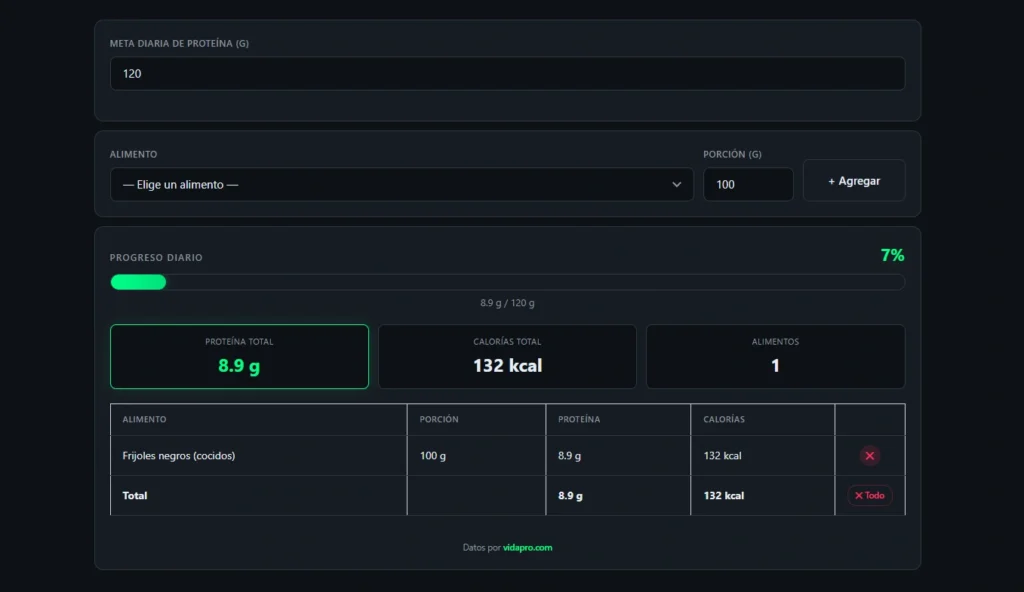This screenshot has height=592, width=1024.
Task: Click the bold Total row label
Action: coord(132,495)
